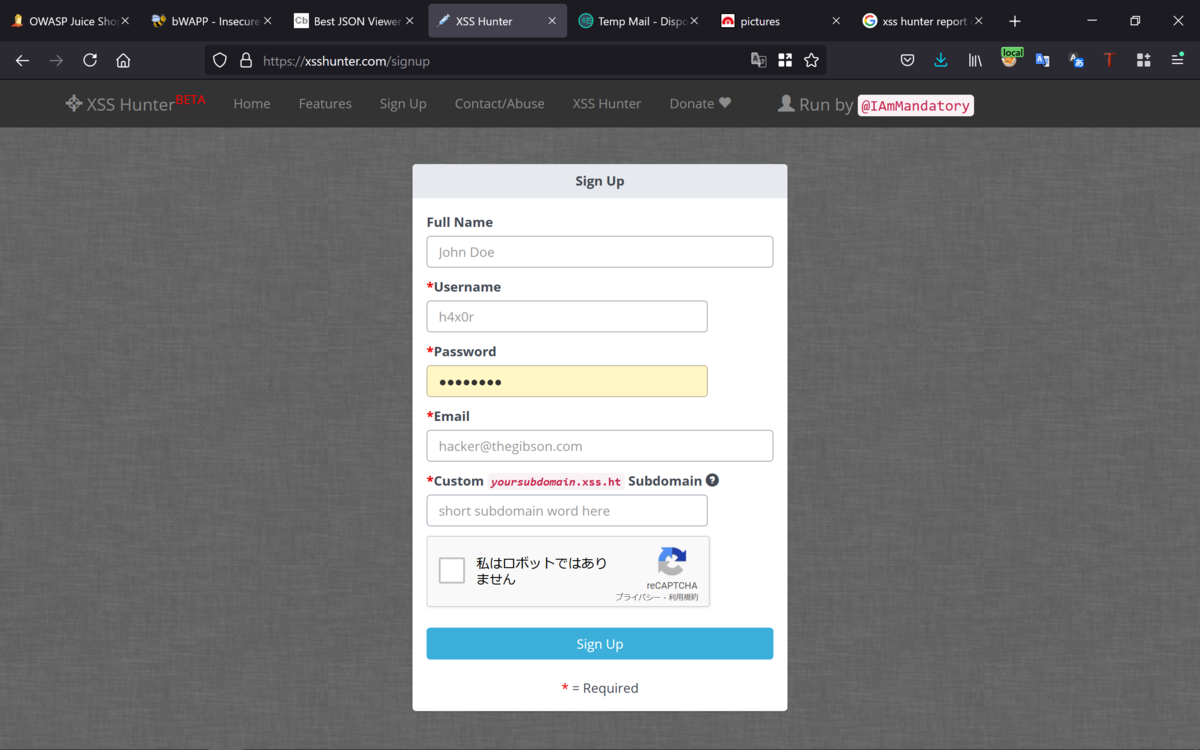Open the browser home page
The width and height of the screenshot is (1200, 750).
(x=123, y=60)
